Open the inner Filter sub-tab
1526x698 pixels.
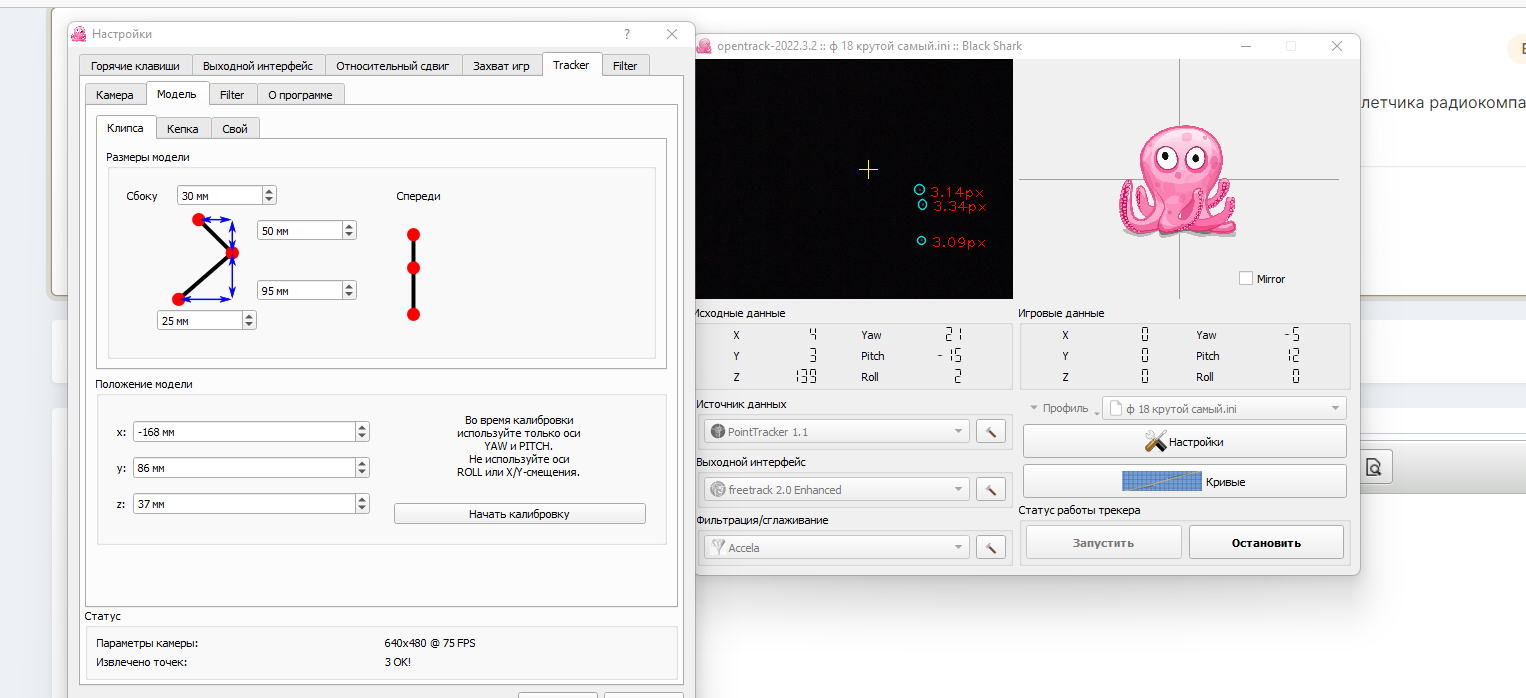click(232, 95)
